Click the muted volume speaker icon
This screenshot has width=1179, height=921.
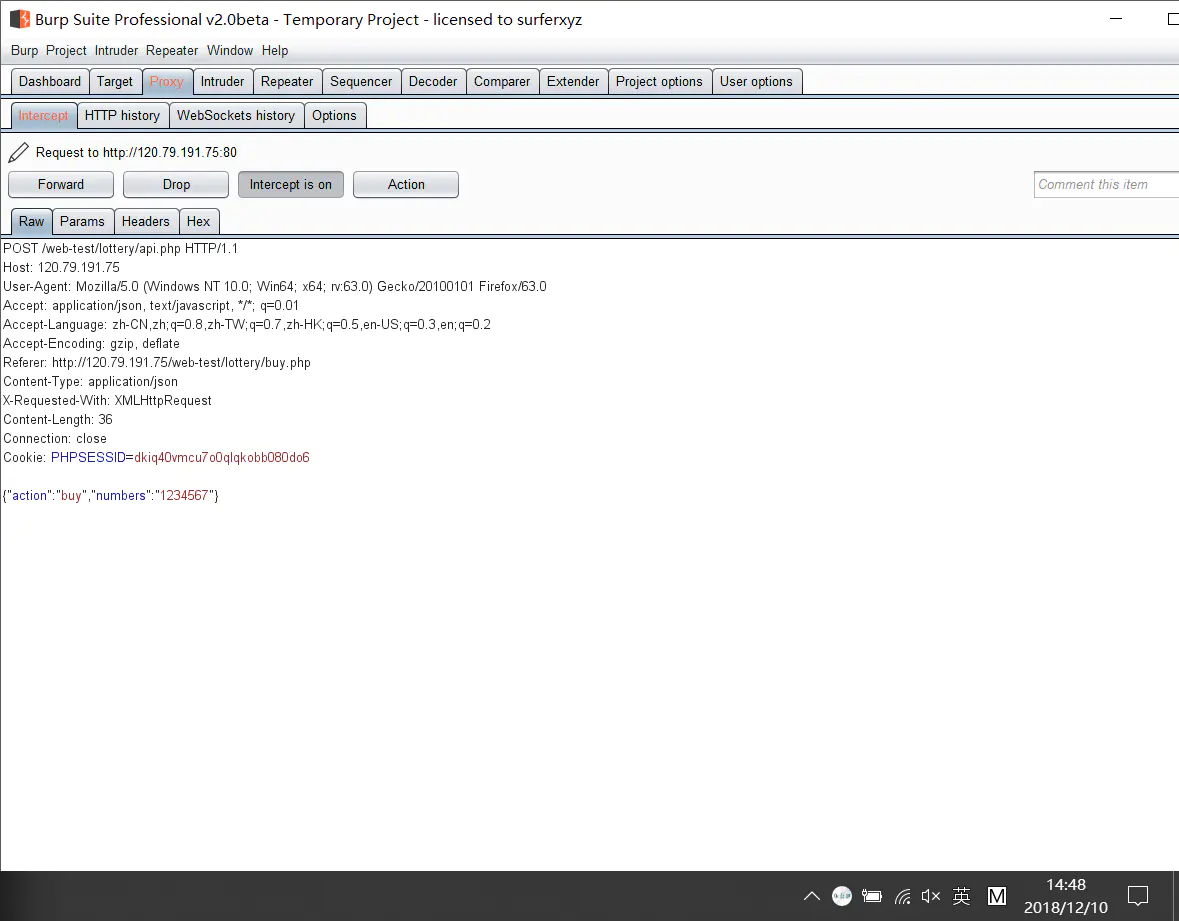pyautogui.click(x=931, y=895)
